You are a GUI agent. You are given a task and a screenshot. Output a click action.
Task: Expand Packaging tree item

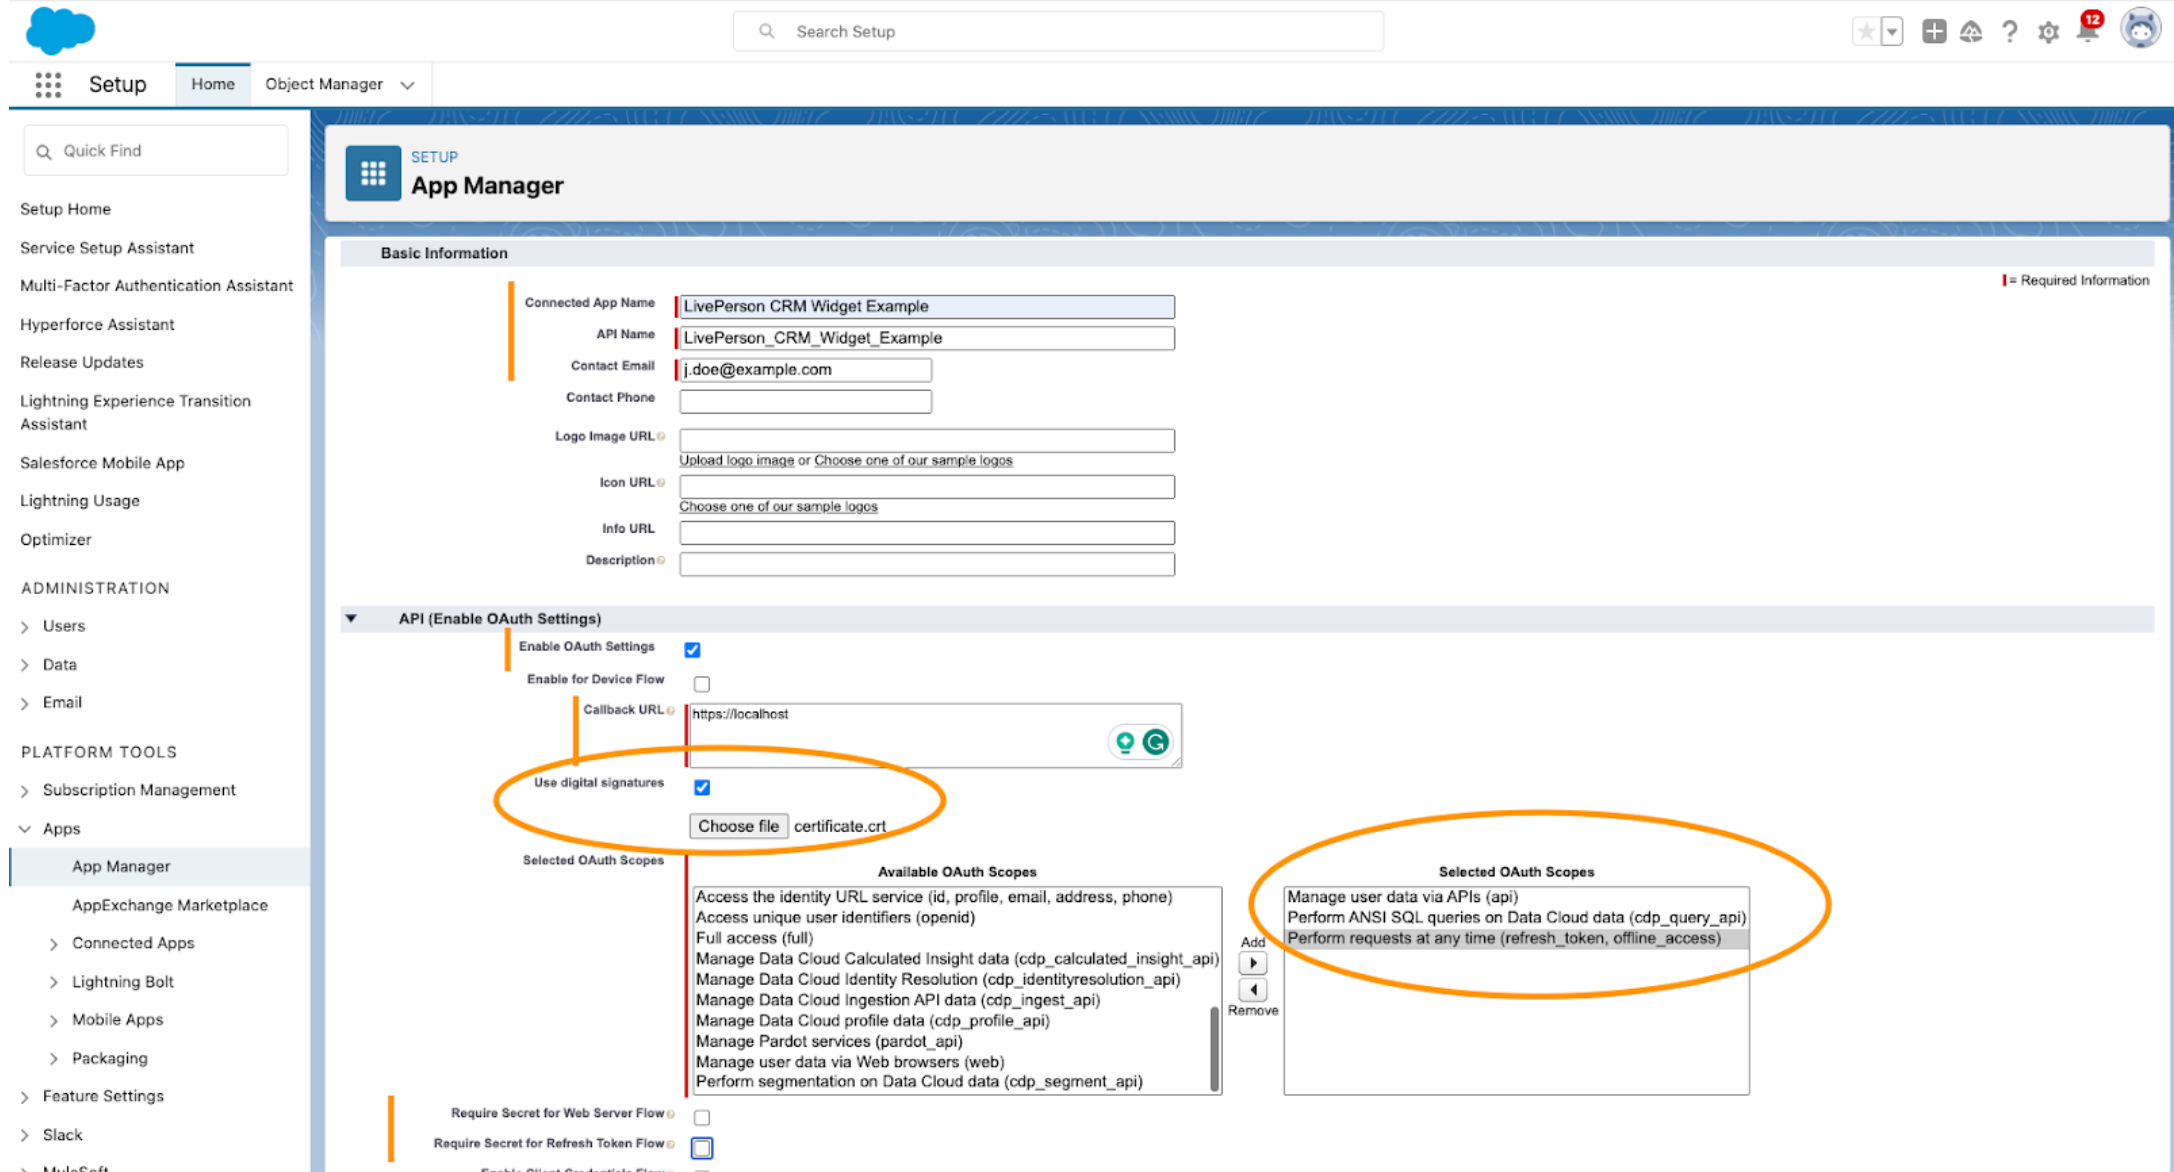(54, 1059)
